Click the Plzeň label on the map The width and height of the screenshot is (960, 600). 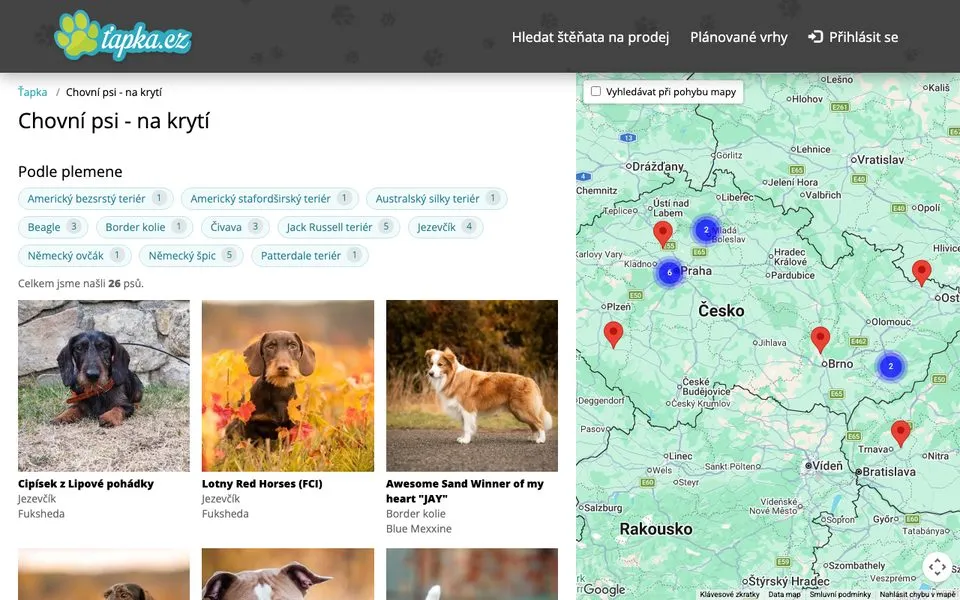[x=618, y=306]
